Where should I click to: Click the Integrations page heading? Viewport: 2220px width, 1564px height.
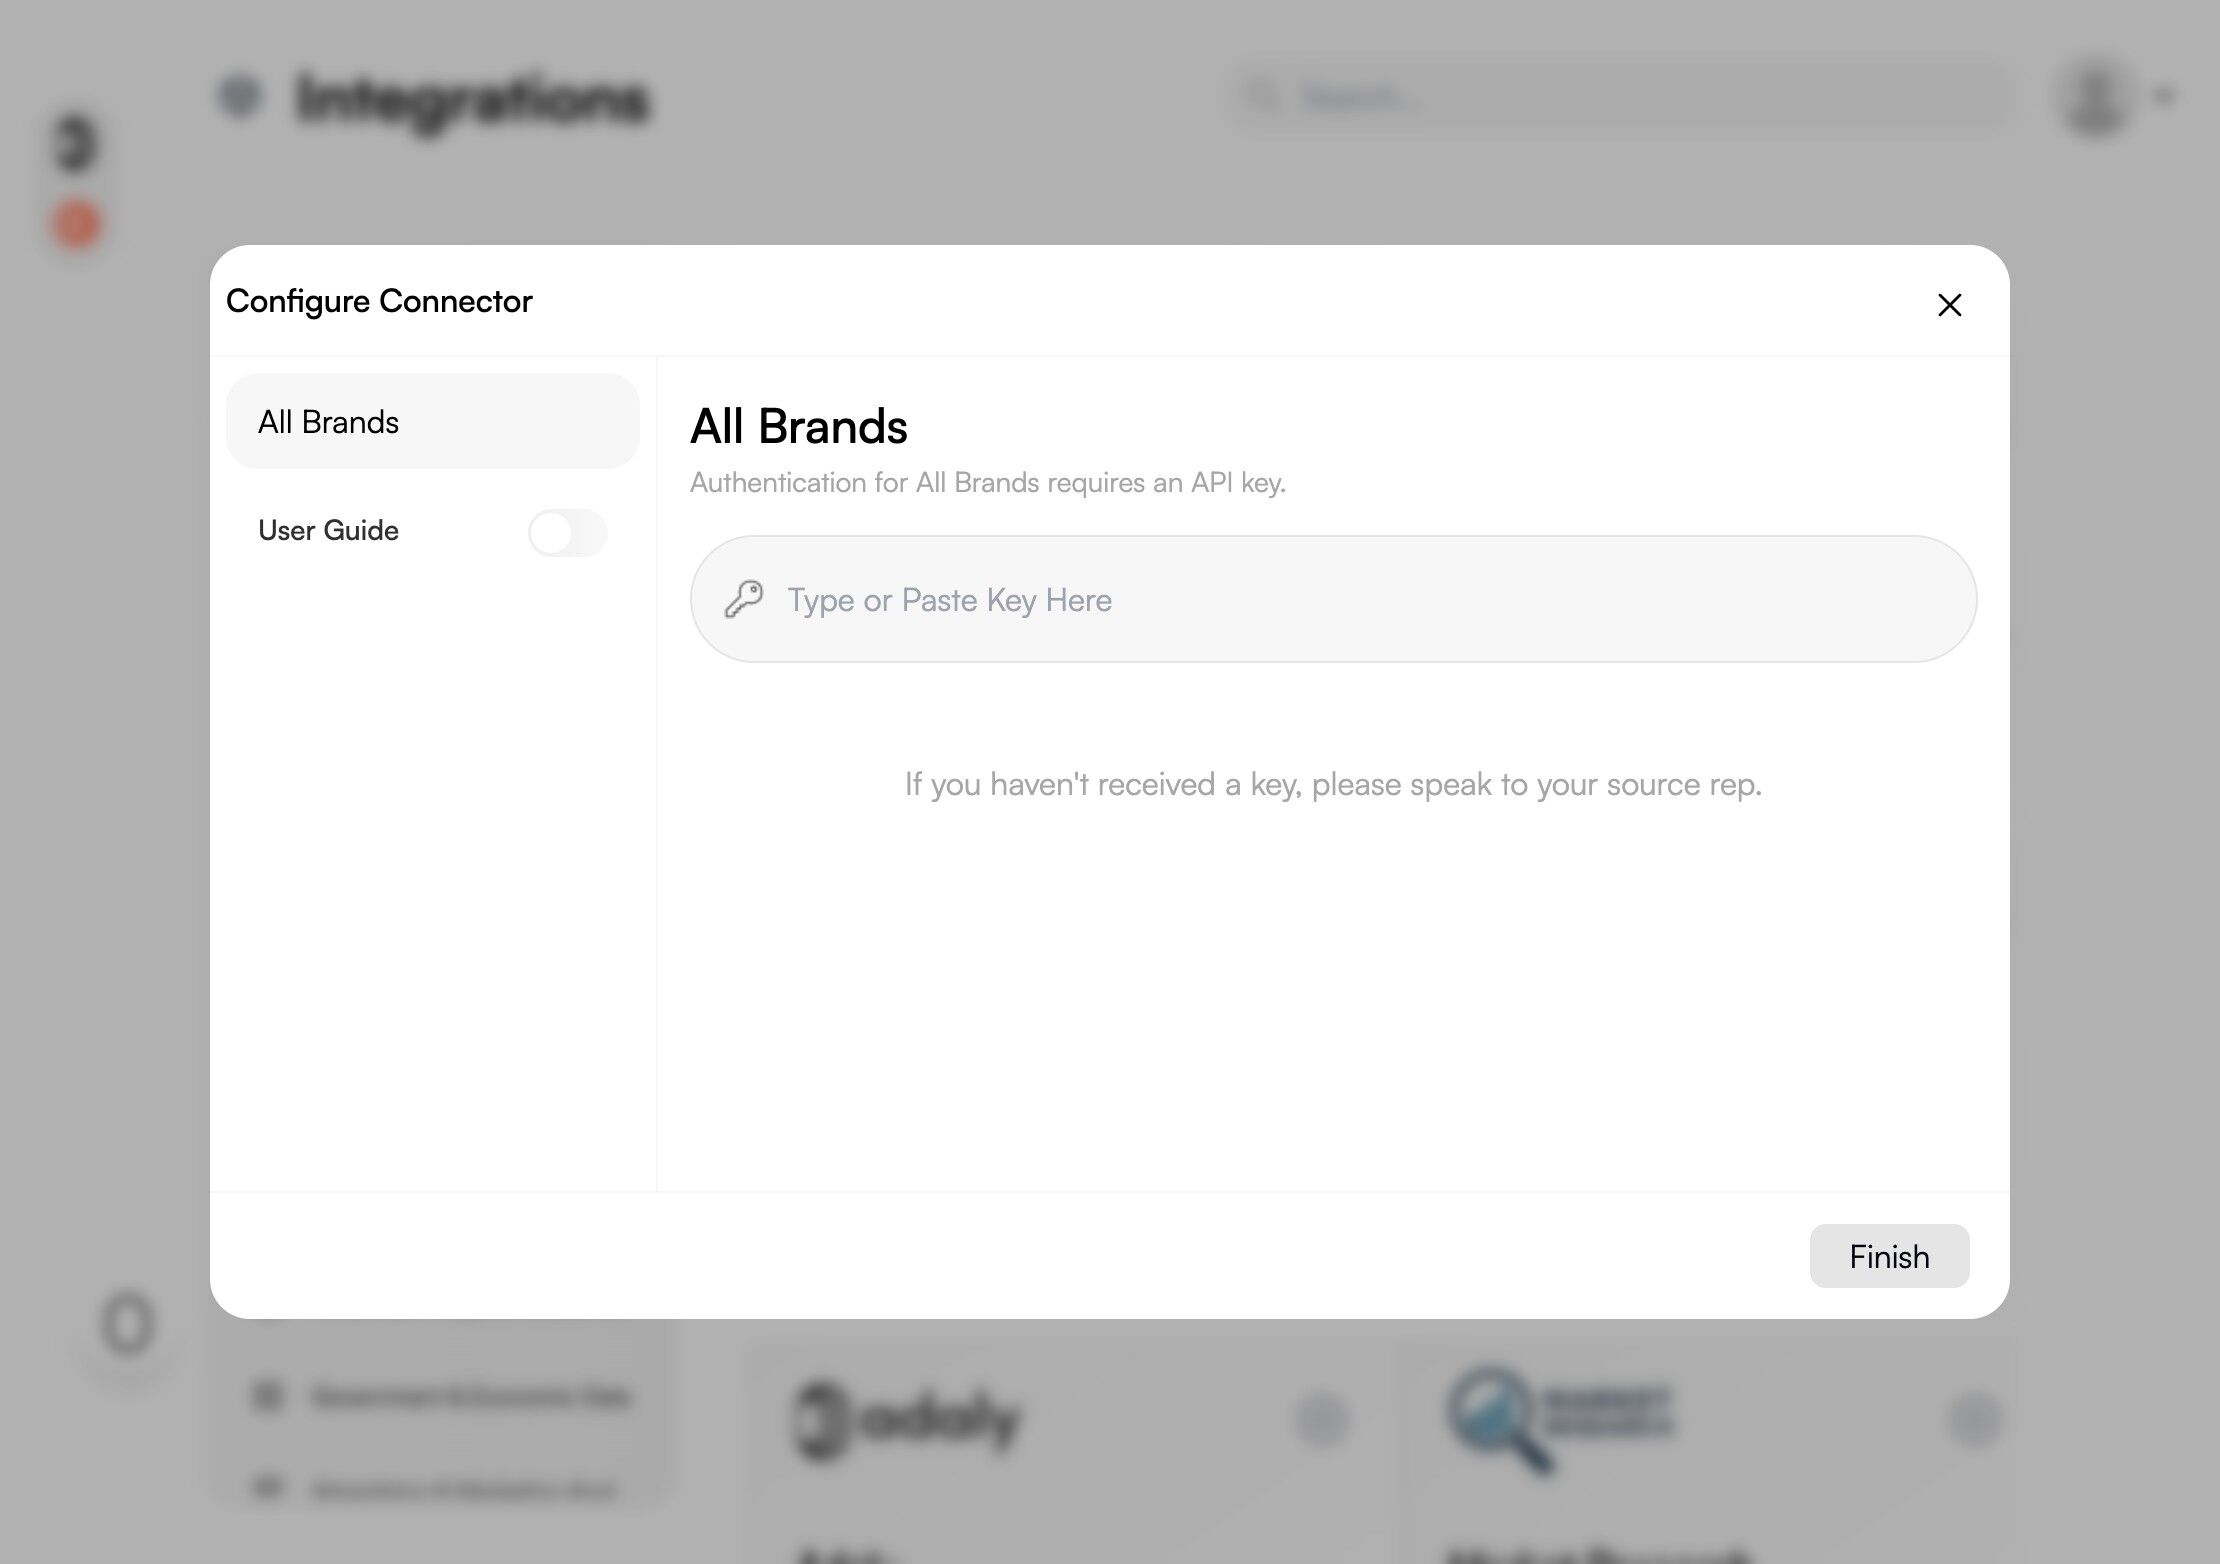click(472, 100)
